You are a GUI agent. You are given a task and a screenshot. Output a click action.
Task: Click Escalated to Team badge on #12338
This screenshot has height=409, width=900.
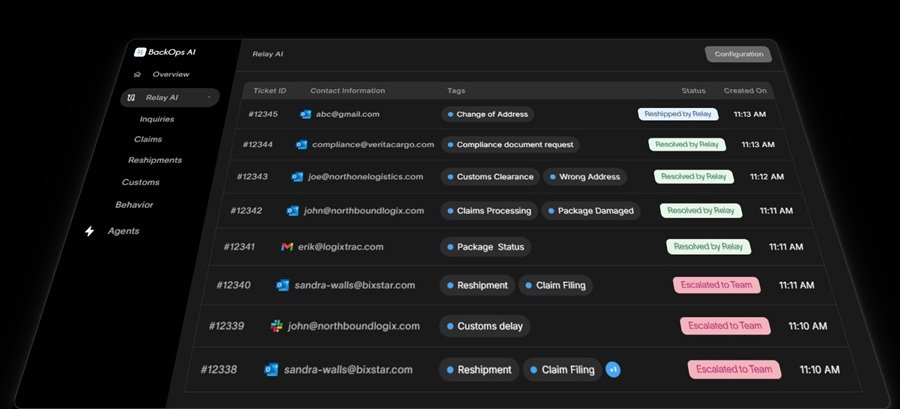click(x=735, y=369)
